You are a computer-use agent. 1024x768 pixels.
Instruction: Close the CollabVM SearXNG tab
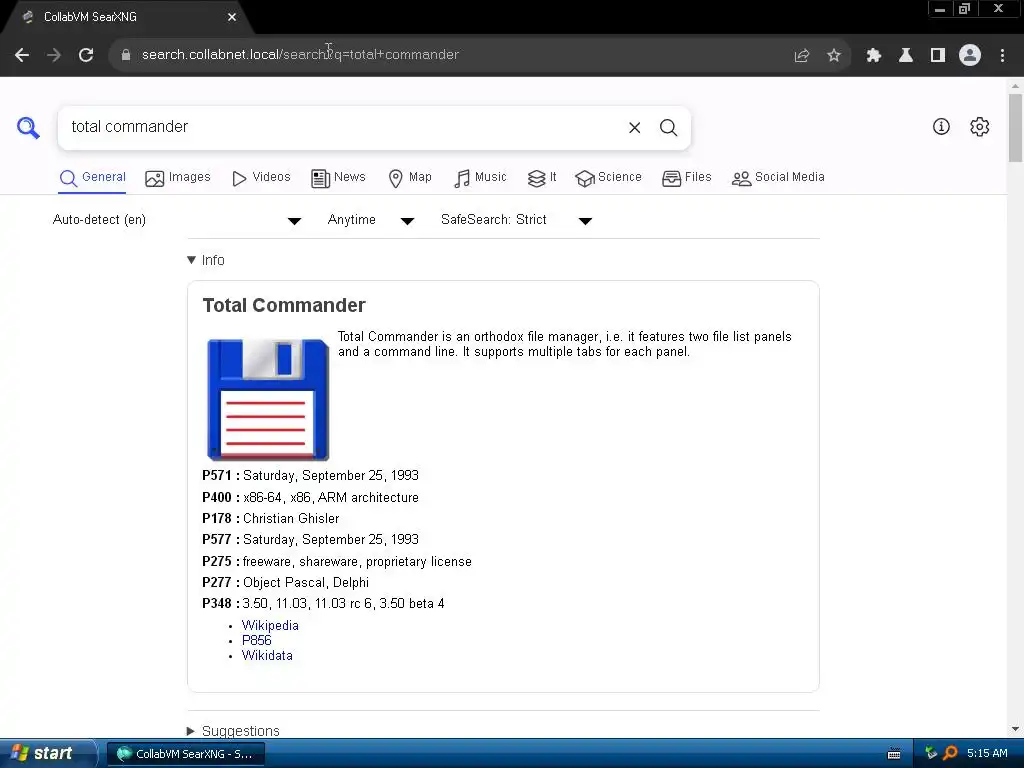(x=232, y=17)
